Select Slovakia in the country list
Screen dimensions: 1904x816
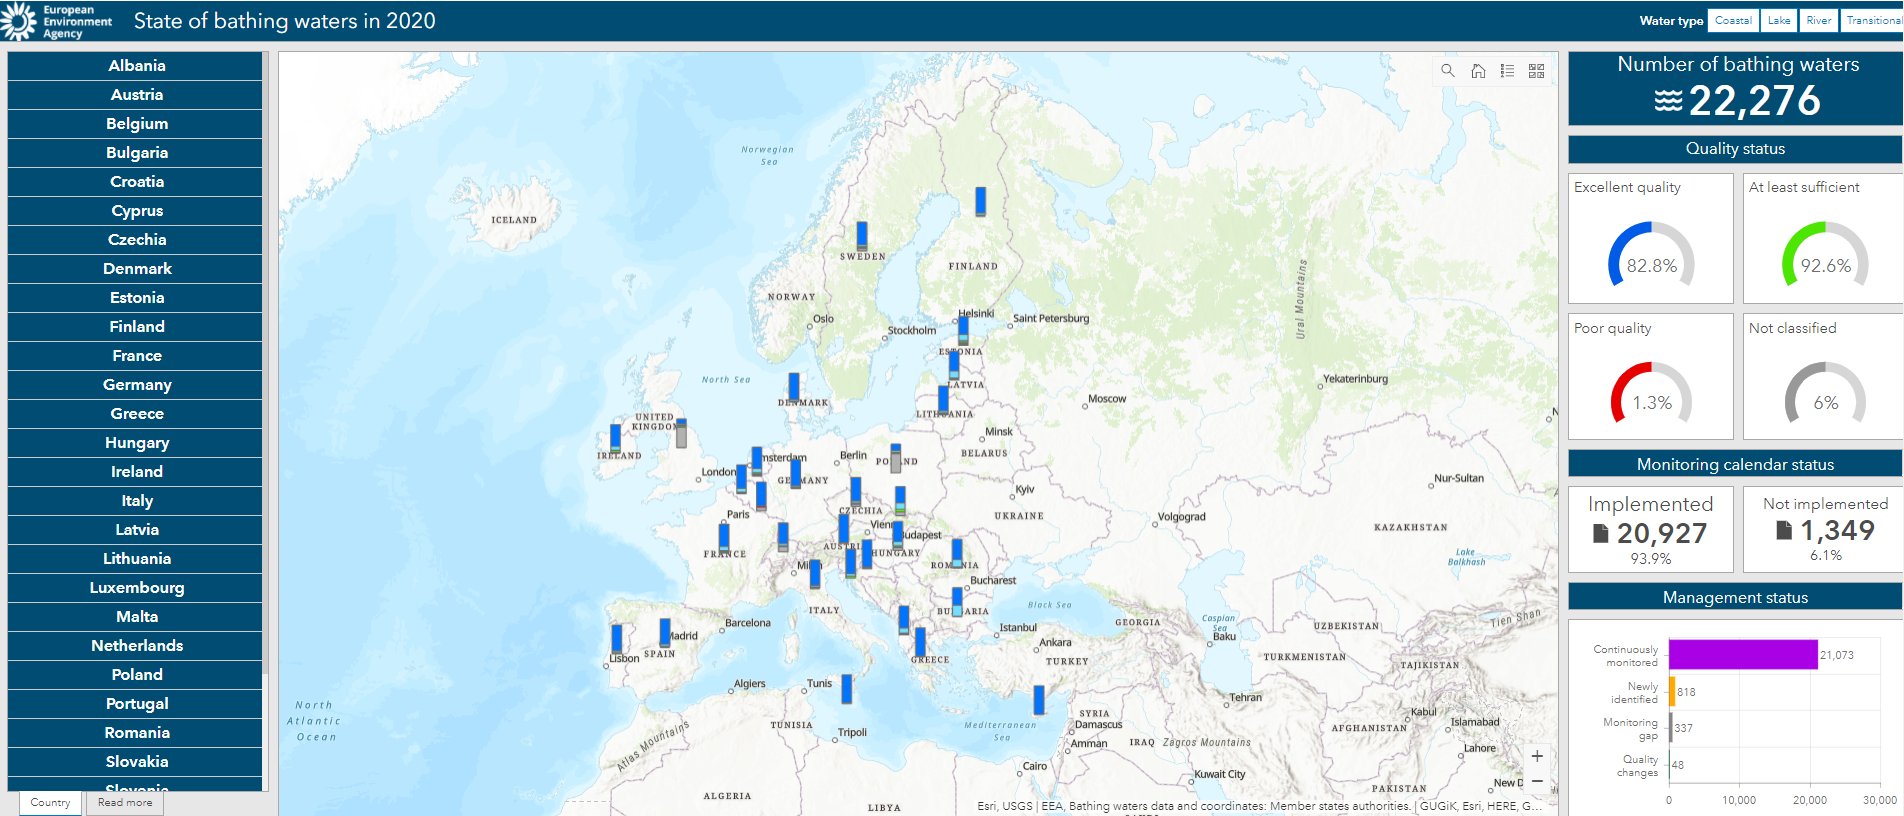135,762
